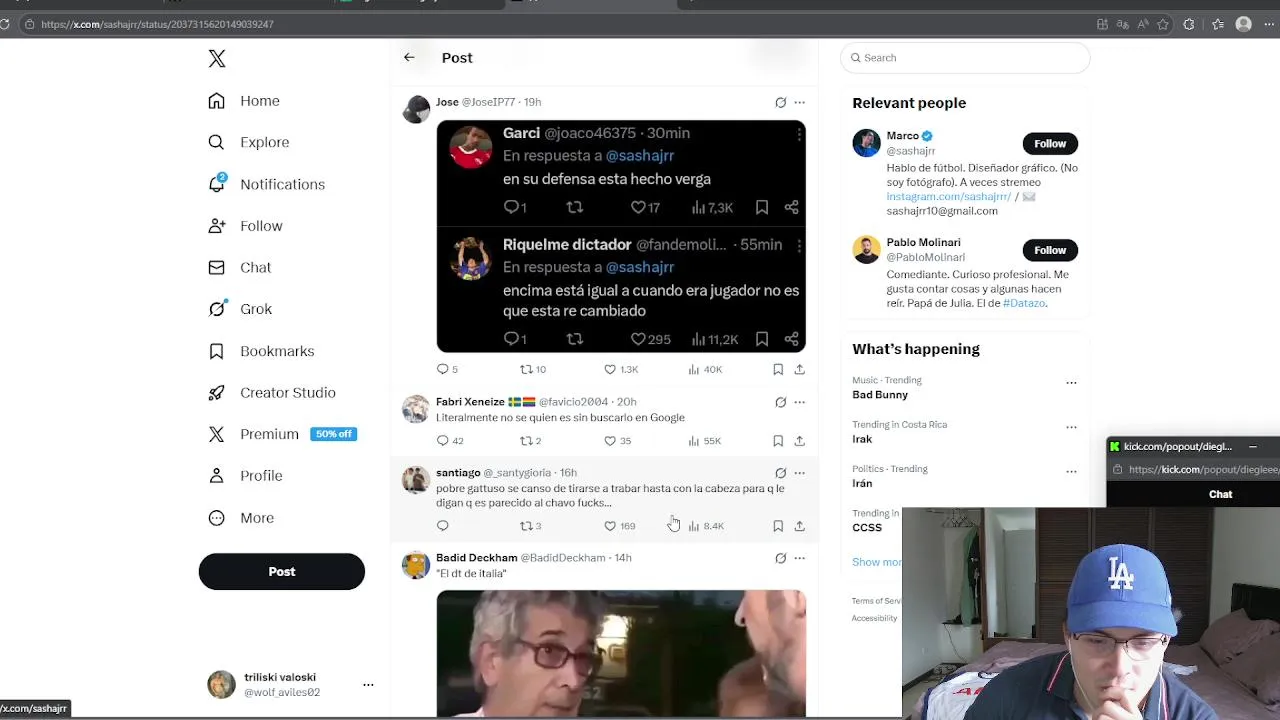Share Jose's post

pyautogui.click(x=799, y=369)
